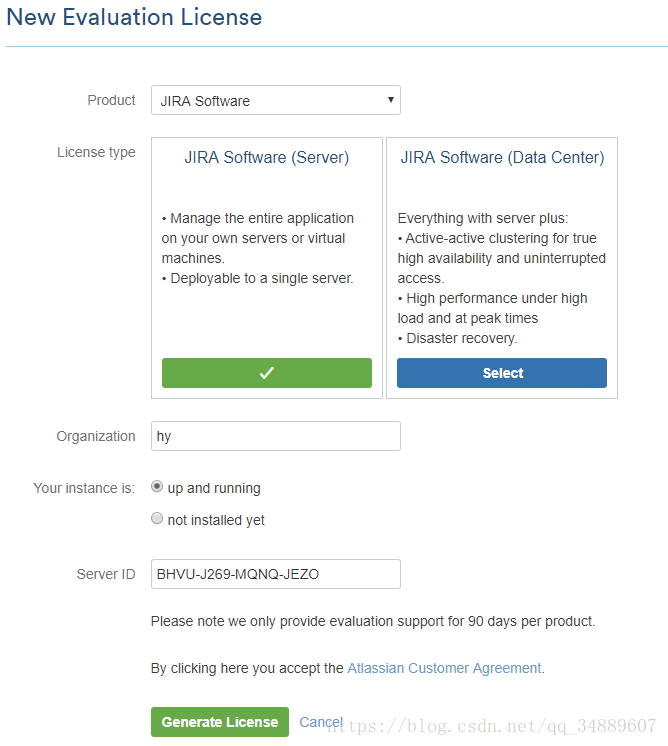668x746 pixels.
Task: Click the green checkmark Server license button
Action: pos(266,373)
